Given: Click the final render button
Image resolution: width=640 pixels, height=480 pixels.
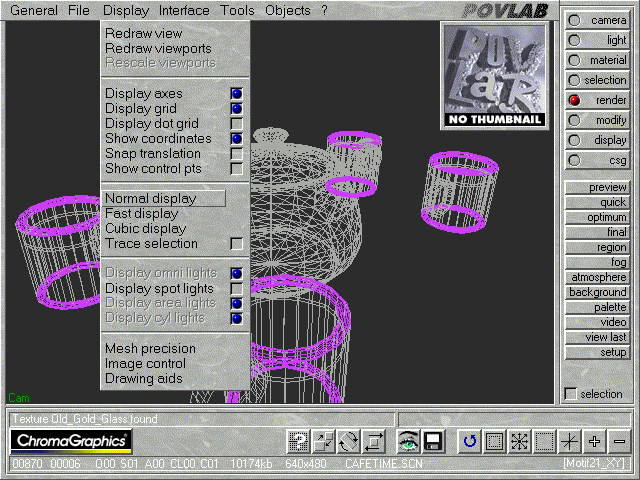Looking at the screenshot, I should [x=597, y=232].
